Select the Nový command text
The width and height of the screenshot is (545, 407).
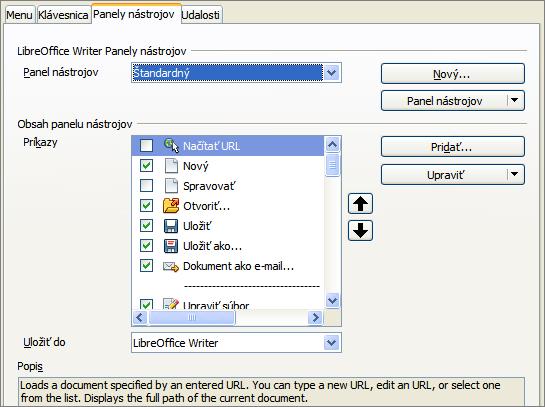196,166
